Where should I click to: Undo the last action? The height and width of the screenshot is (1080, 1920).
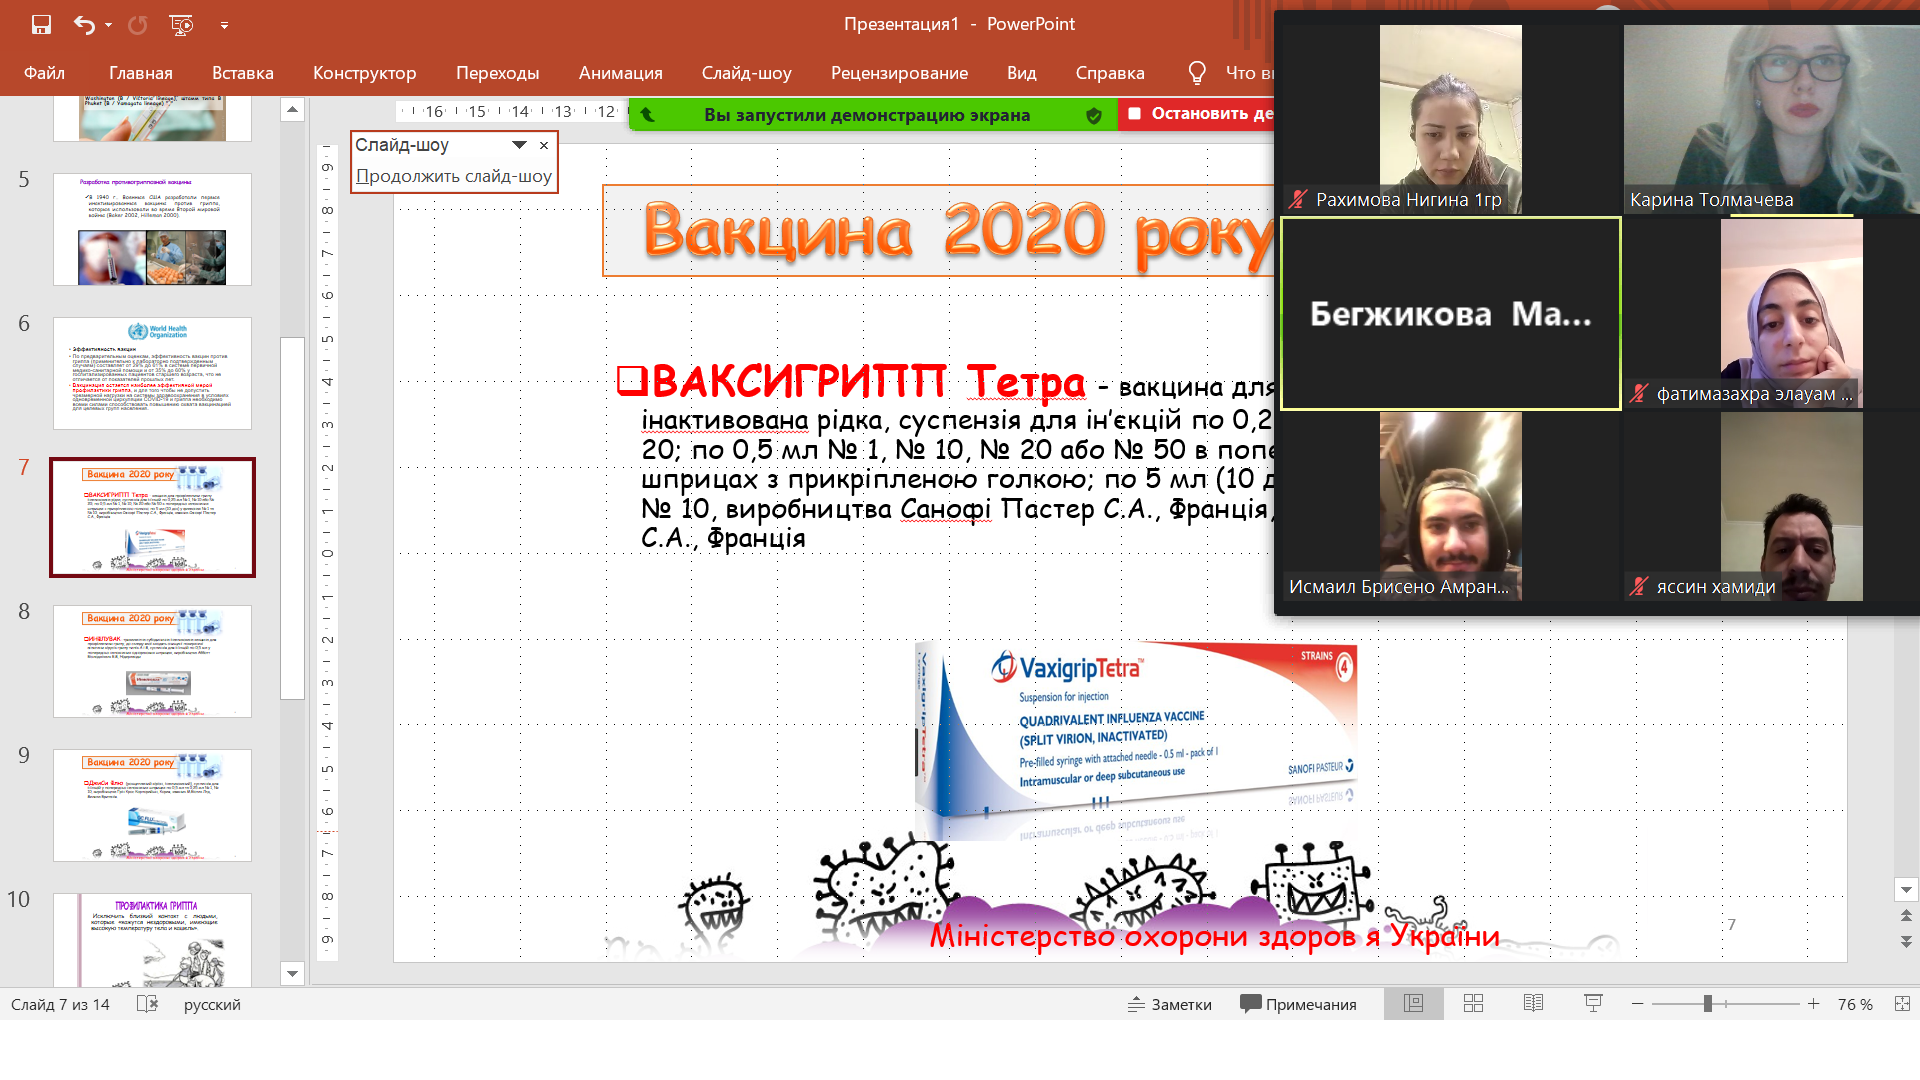84,25
